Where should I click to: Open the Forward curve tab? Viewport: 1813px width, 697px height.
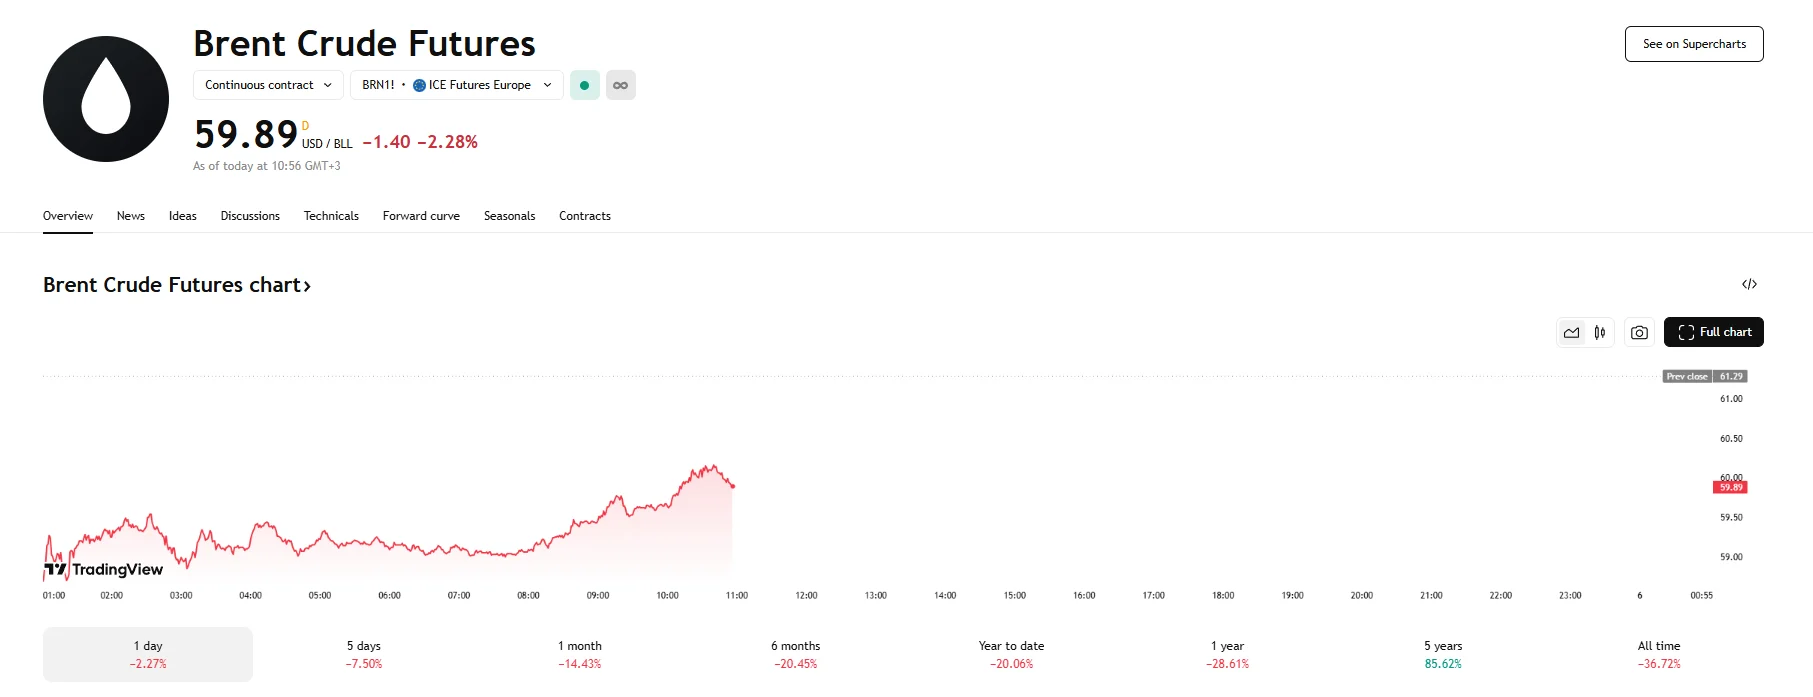421,216
